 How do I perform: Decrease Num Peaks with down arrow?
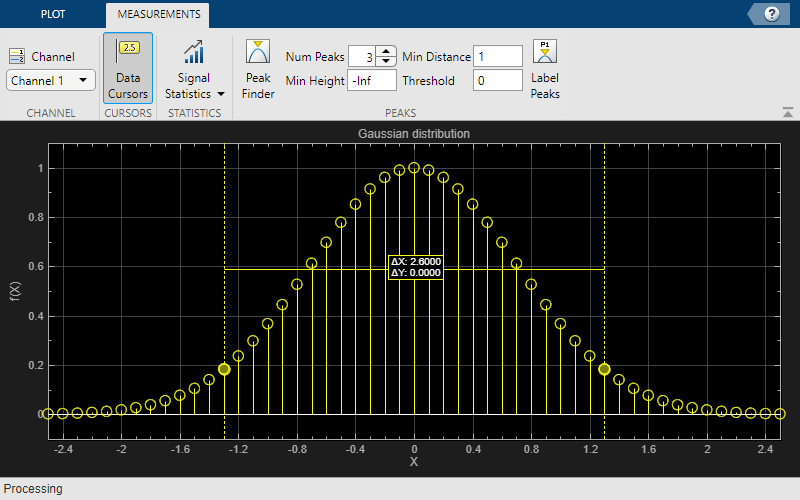(x=386, y=61)
